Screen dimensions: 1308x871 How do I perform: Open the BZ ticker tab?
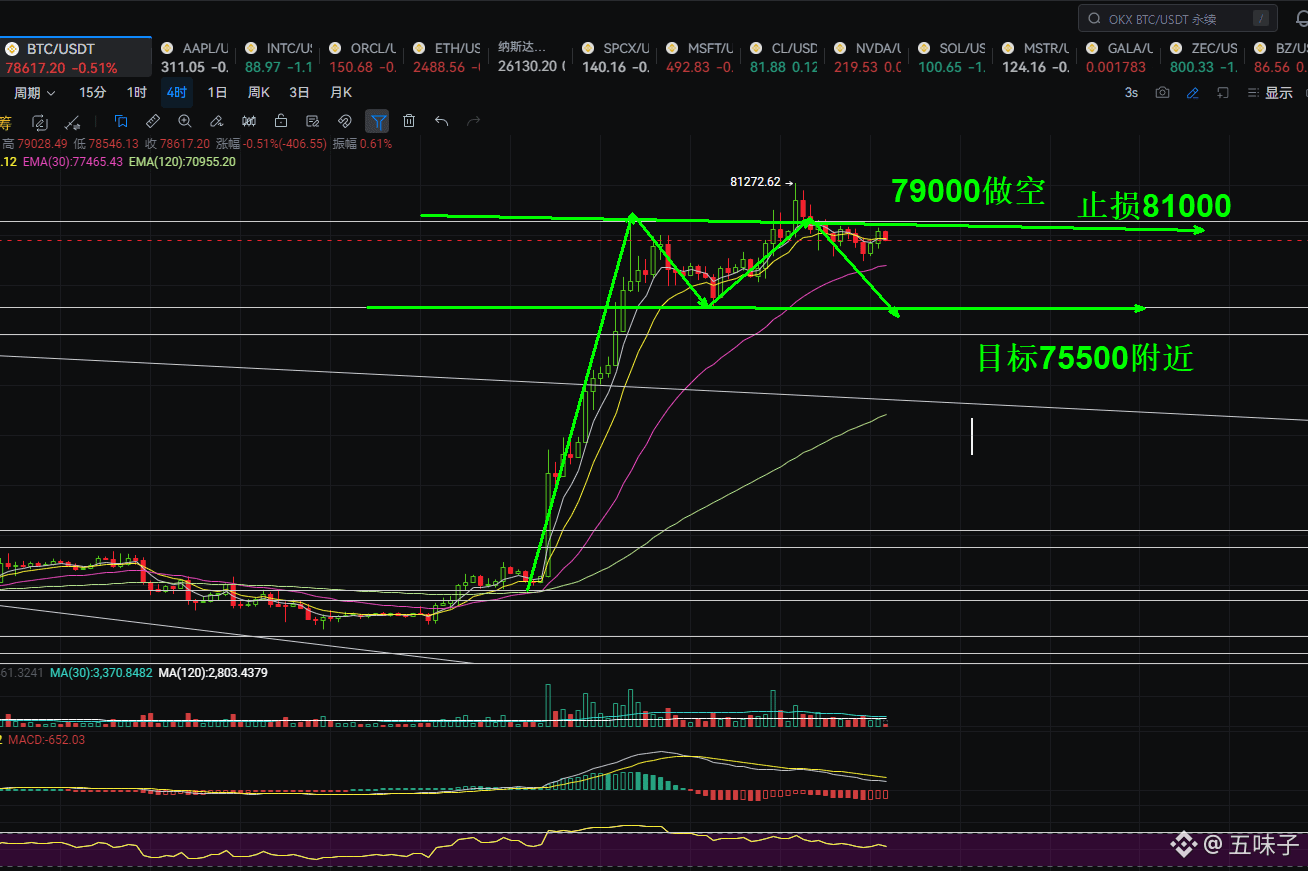pos(1278,57)
